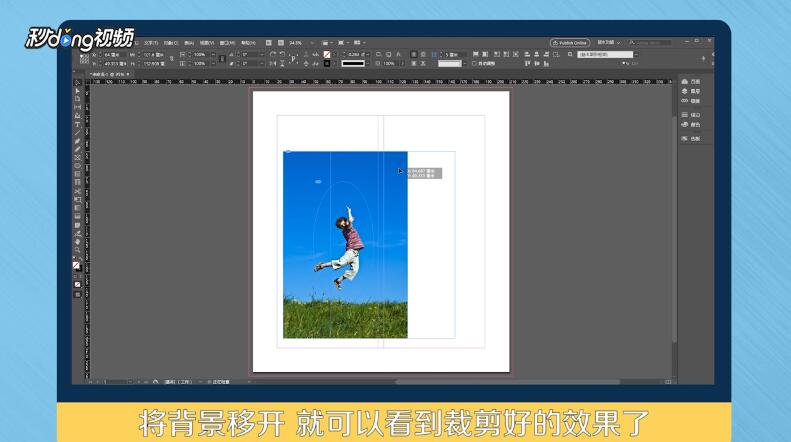
Task: Rotate 90° clockwise in control panel
Action: 273,54
